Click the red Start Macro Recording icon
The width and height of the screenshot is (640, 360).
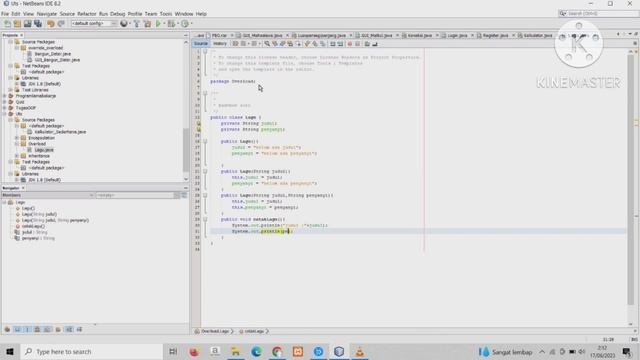click(x=350, y=44)
